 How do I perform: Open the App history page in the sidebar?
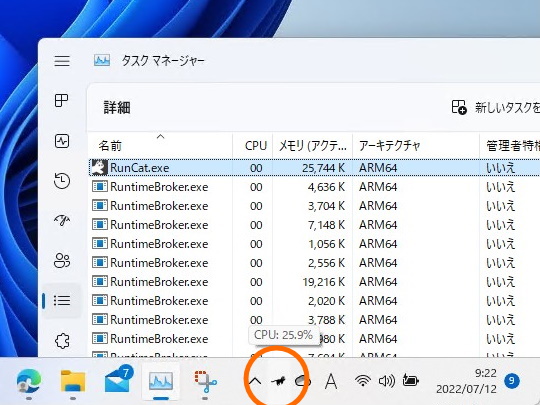coord(62,181)
